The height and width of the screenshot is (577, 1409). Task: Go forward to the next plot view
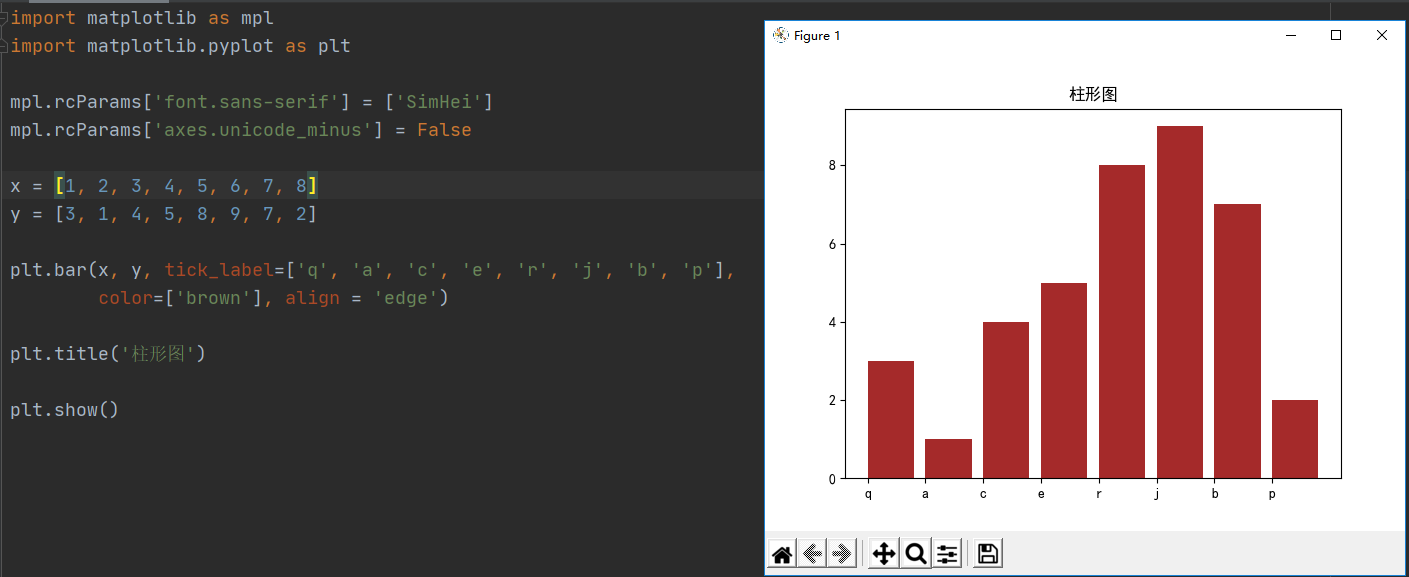(842, 553)
